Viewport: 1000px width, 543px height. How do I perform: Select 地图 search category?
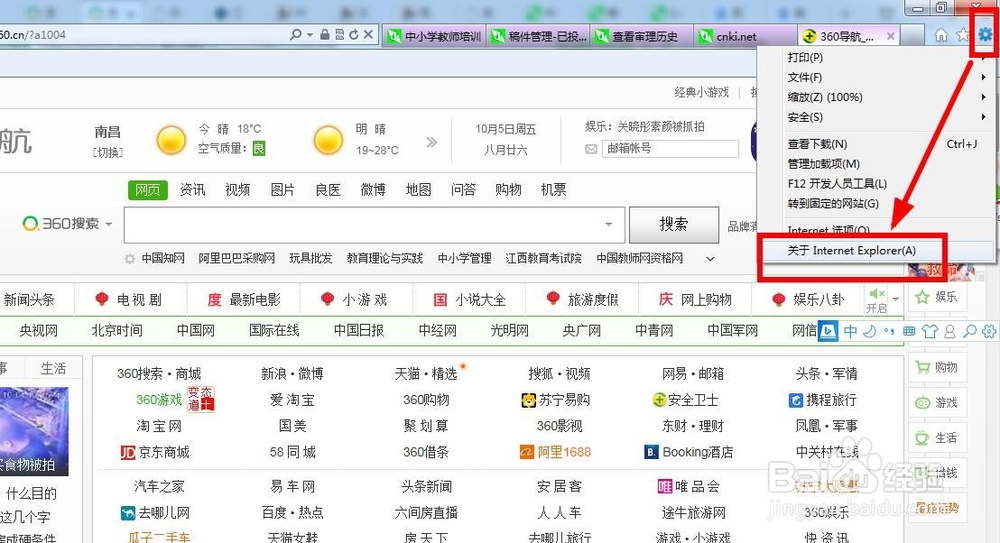418,190
